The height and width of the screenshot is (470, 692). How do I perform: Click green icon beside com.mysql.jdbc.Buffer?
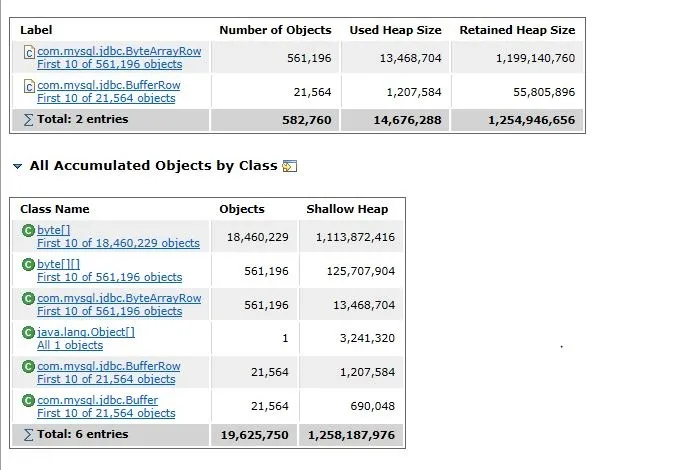pyautogui.click(x=29, y=400)
